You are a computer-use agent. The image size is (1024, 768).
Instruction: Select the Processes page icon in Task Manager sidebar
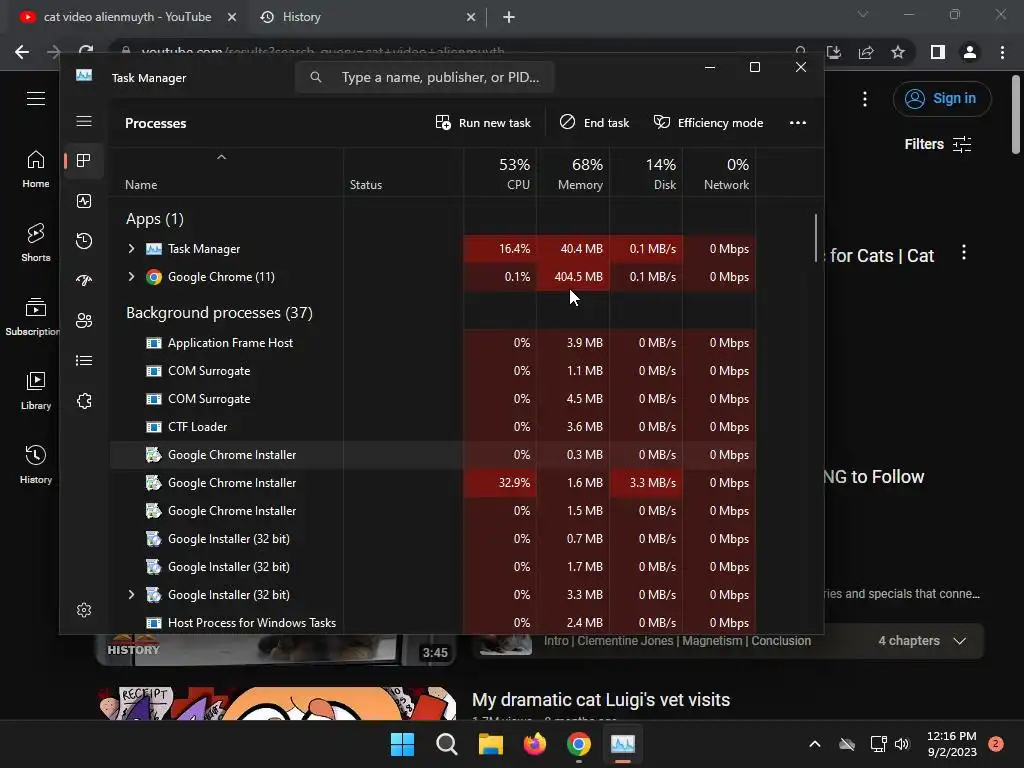[84, 161]
